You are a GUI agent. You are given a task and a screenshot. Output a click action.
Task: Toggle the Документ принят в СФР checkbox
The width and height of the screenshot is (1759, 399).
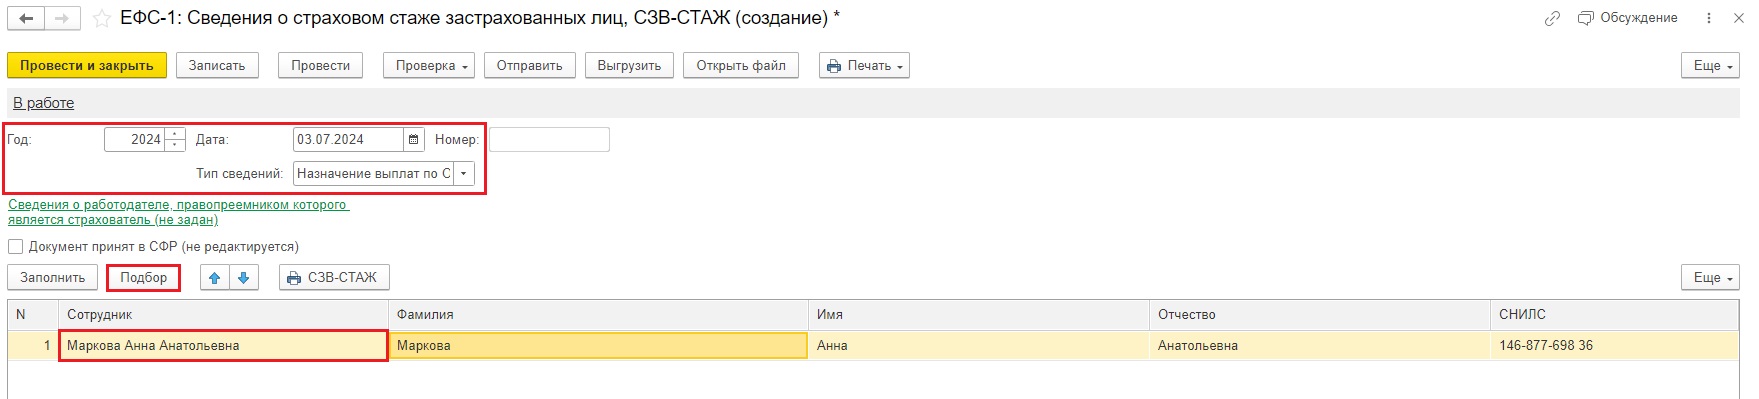[x=16, y=246]
